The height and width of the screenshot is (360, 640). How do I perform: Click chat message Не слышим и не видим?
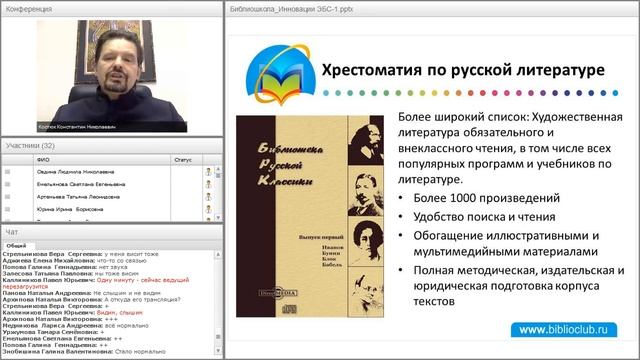click(x=127, y=293)
